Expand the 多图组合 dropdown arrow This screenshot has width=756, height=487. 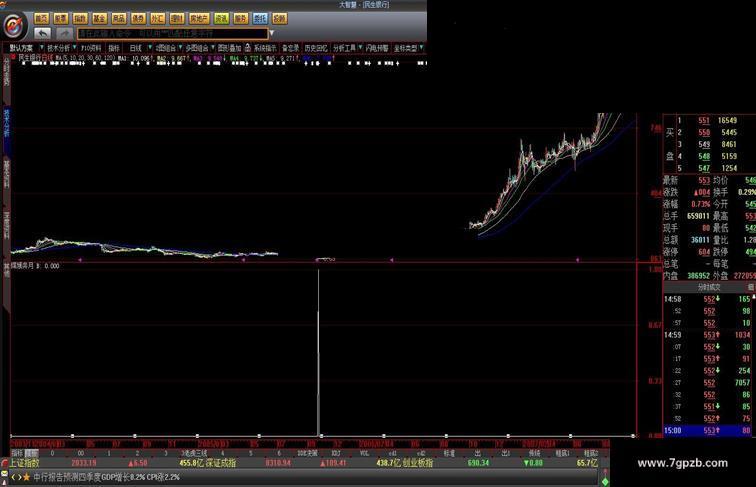pyautogui.click(x=213, y=47)
